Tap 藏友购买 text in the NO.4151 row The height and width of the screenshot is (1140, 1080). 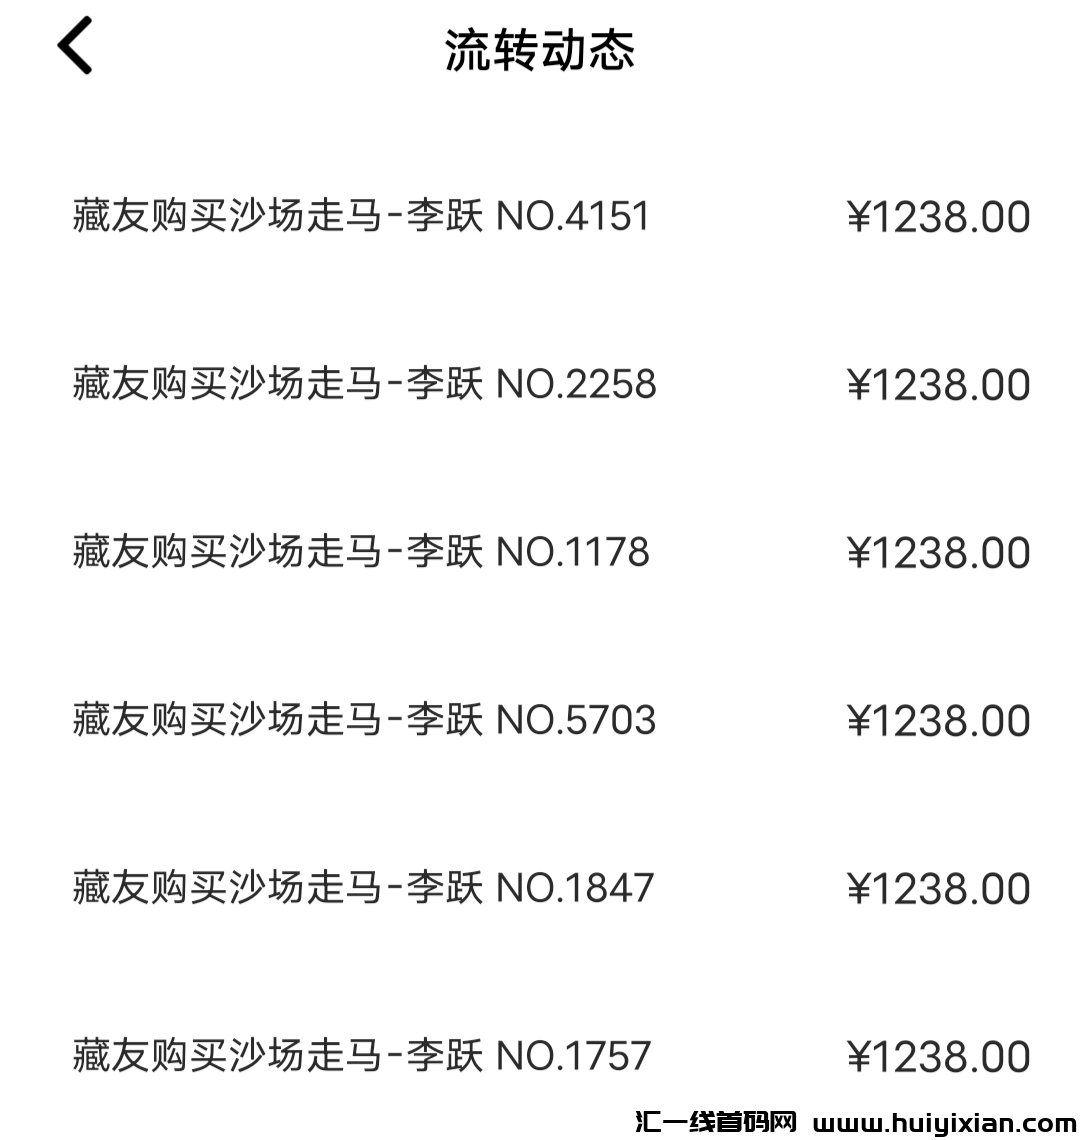(x=150, y=216)
